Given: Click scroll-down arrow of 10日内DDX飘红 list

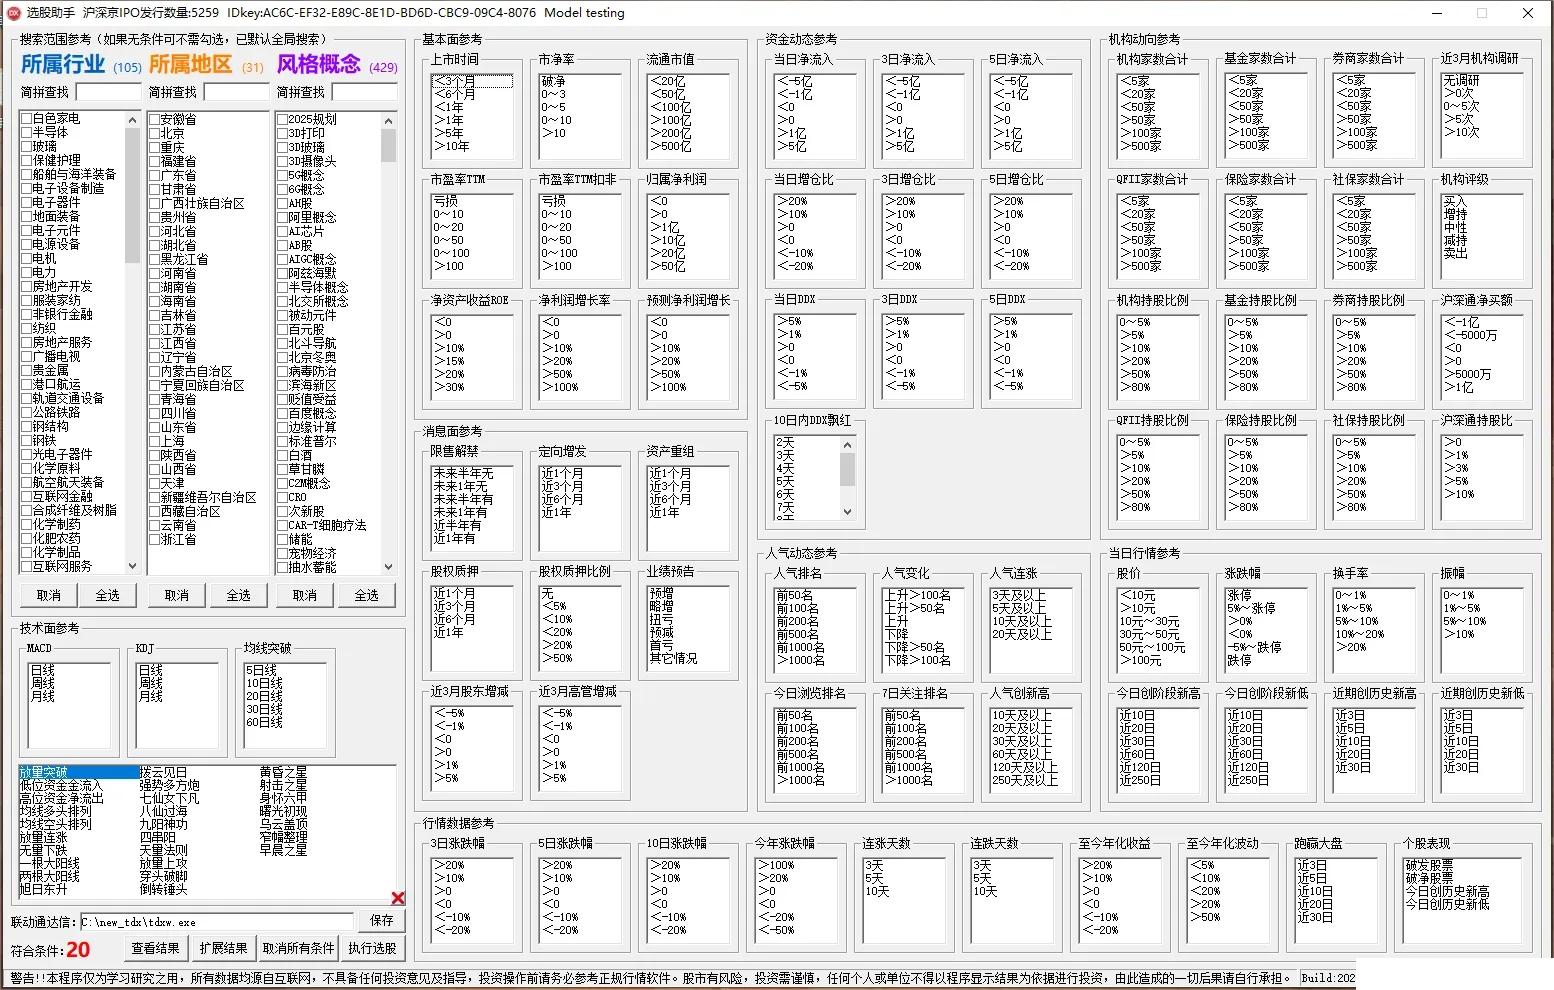Looking at the screenshot, I should coord(847,512).
